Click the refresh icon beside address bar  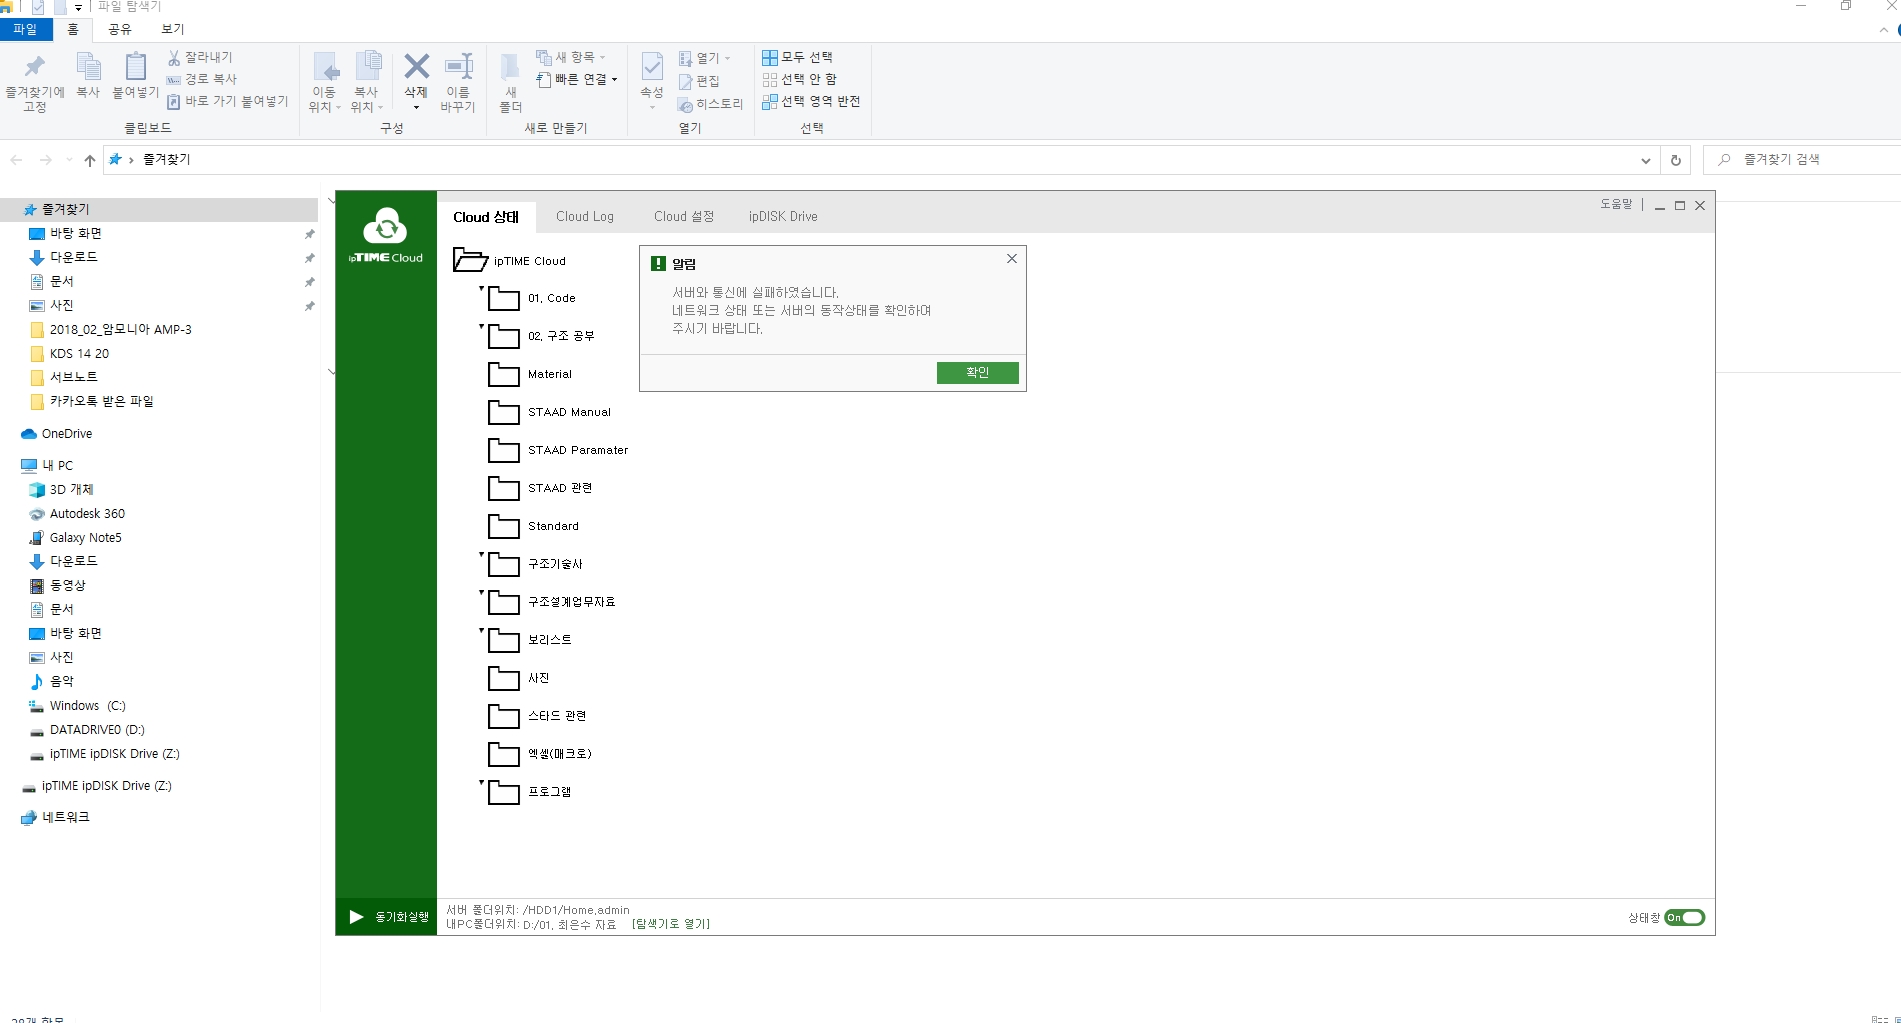[x=1676, y=160]
